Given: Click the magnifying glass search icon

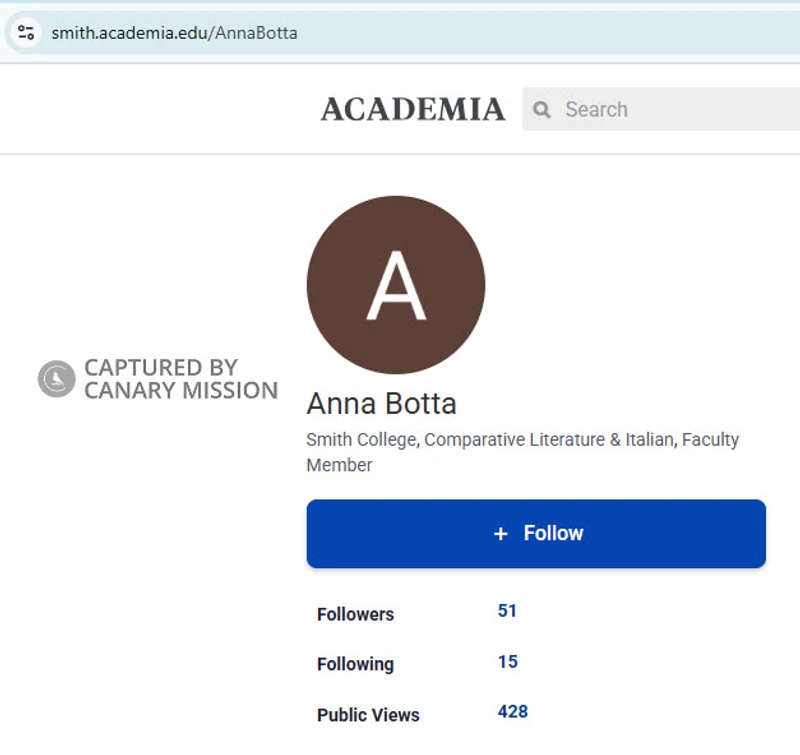Looking at the screenshot, I should coord(541,109).
